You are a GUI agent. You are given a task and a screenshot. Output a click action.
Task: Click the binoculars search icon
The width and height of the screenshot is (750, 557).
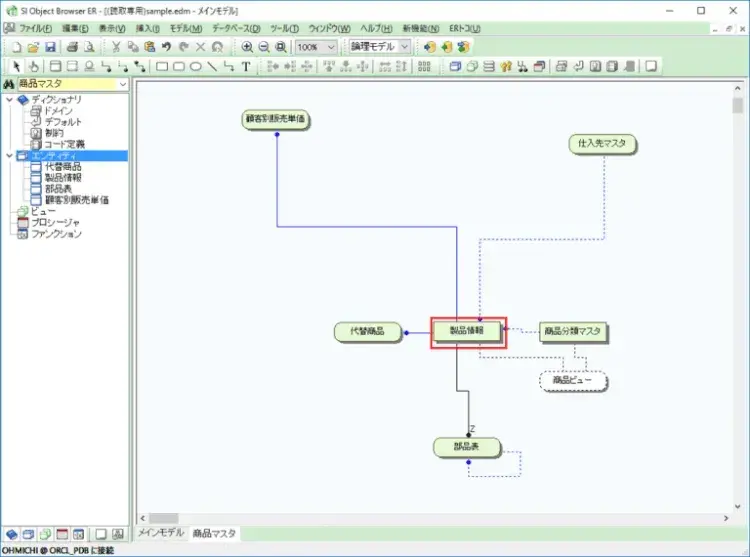[x=10, y=85]
